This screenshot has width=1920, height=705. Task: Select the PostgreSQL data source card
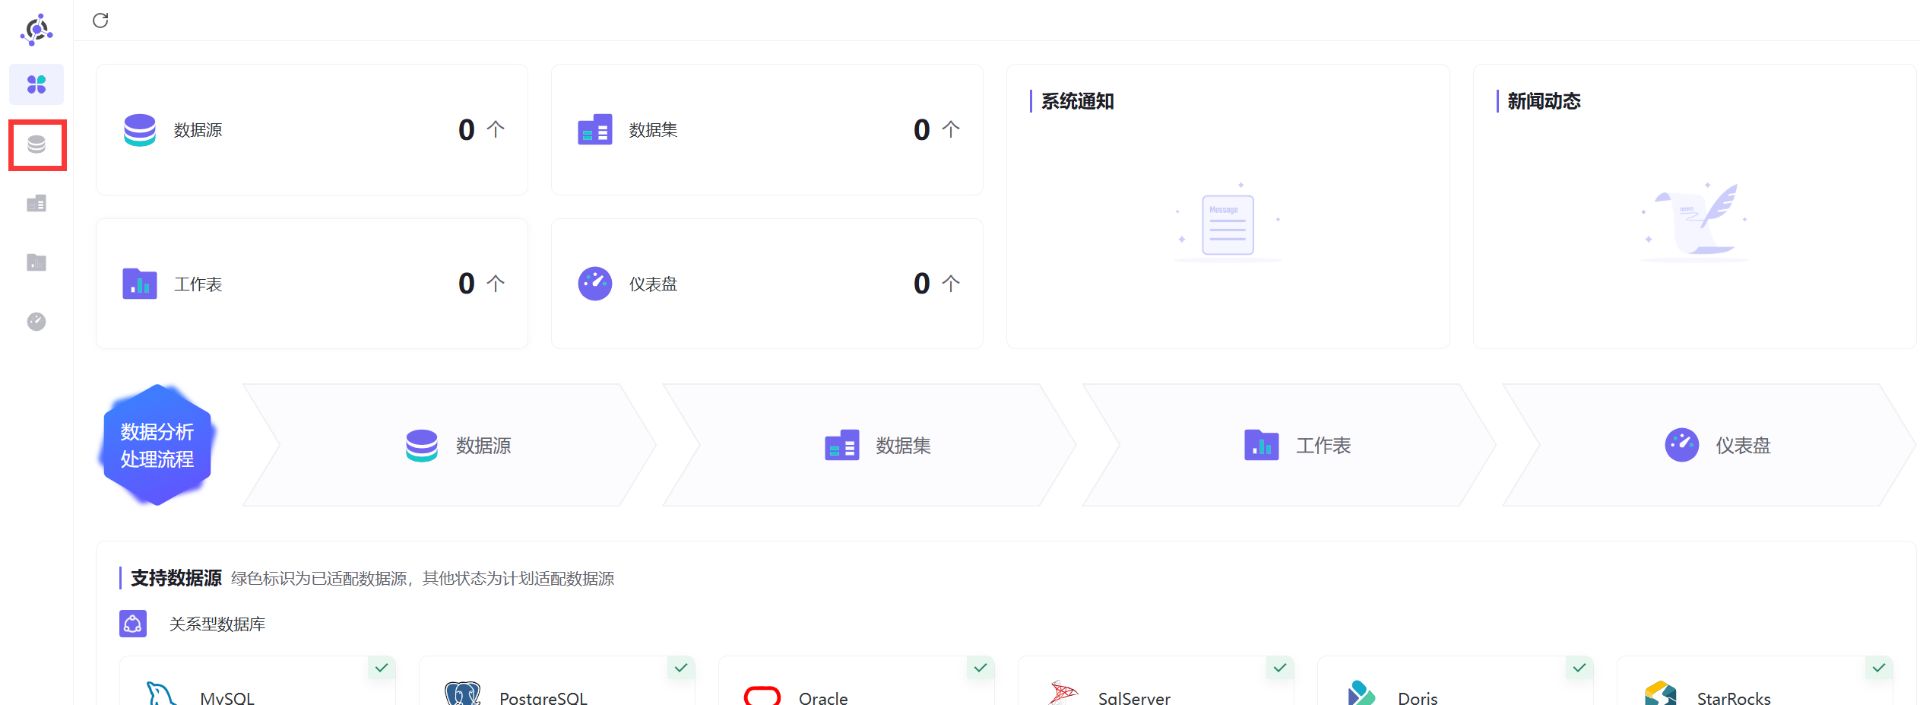(x=557, y=682)
